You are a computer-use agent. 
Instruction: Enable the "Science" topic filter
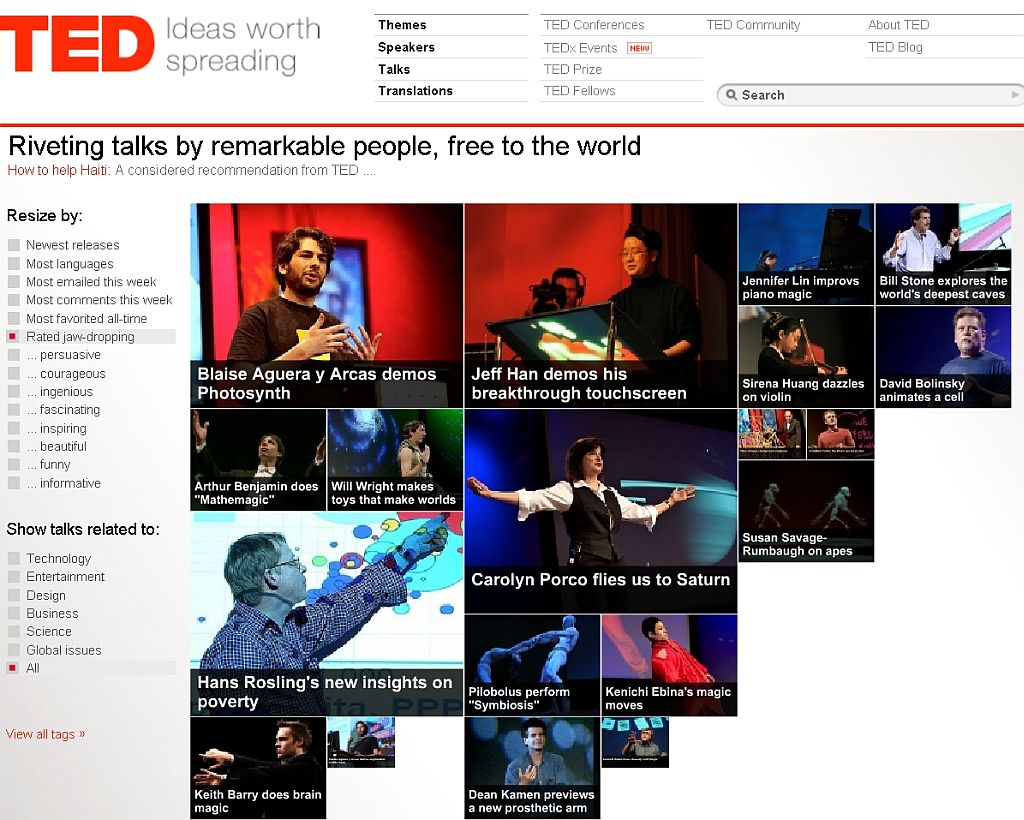[13, 632]
